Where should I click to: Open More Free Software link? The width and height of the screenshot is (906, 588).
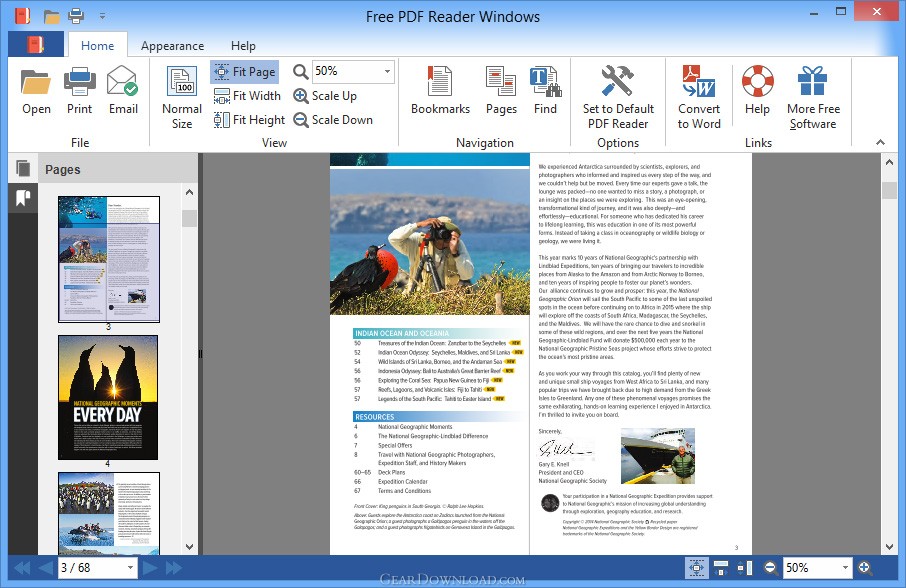pyautogui.click(x=813, y=98)
